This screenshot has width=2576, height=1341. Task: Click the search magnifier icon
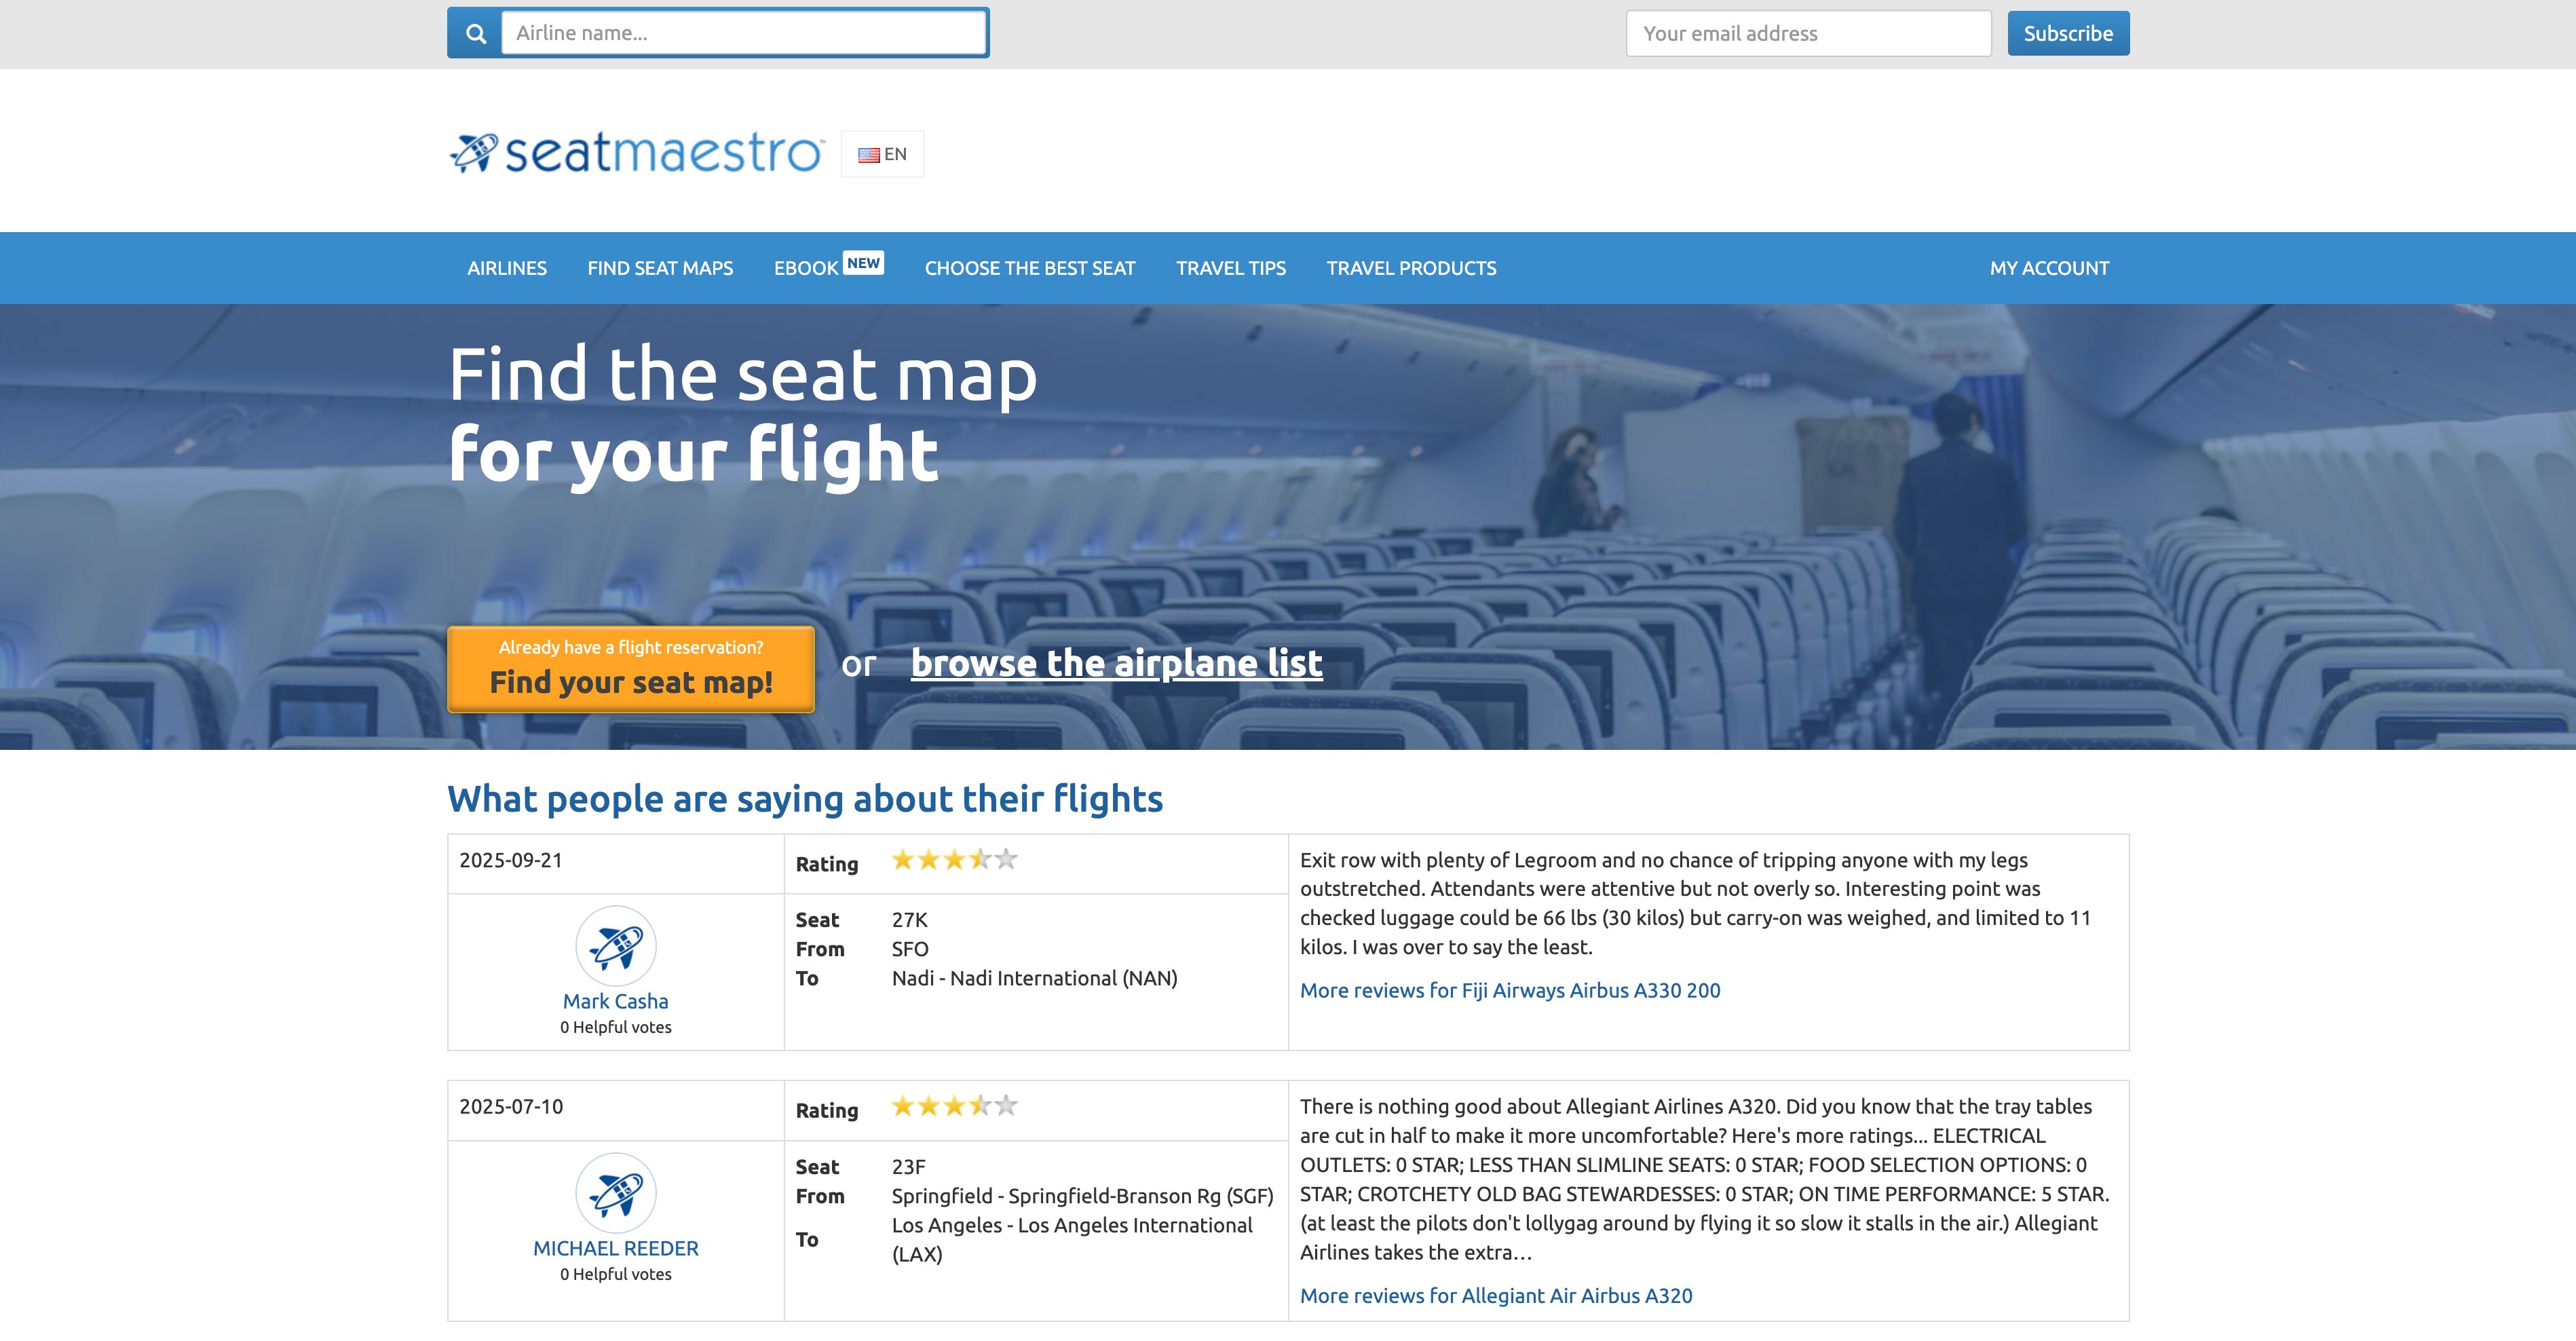tap(477, 32)
